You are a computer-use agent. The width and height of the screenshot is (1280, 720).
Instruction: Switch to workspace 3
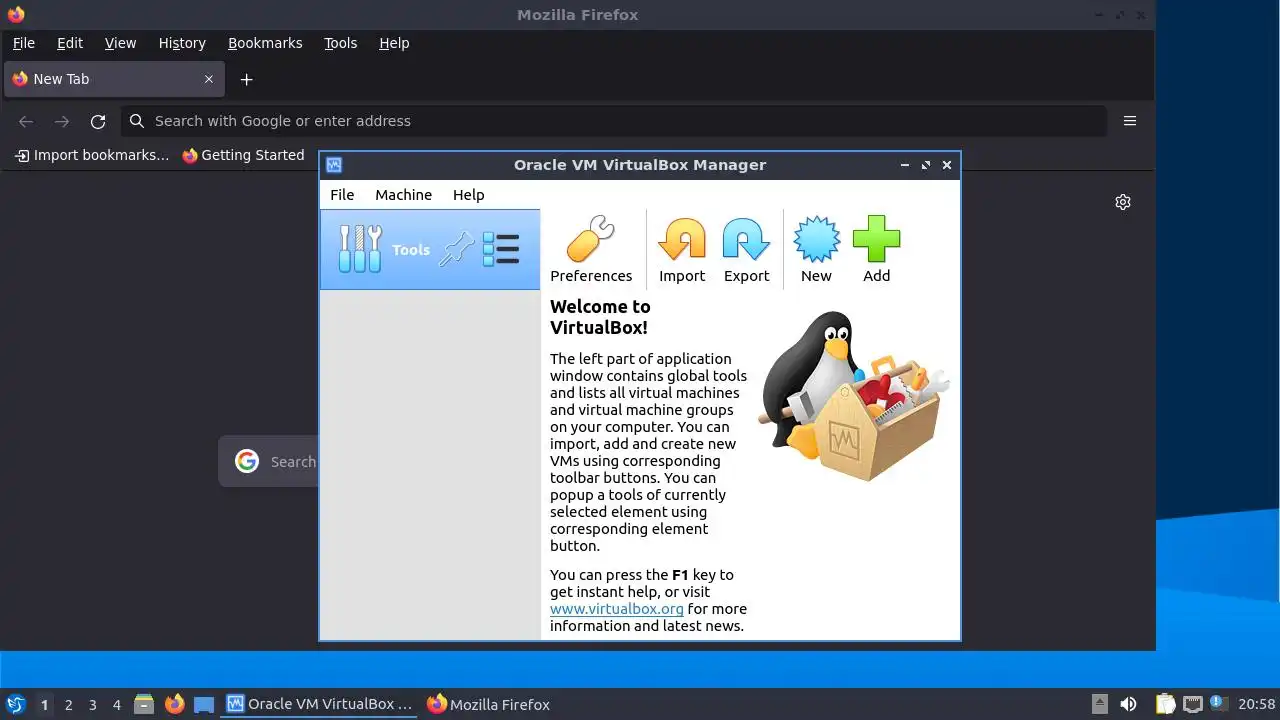(92, 705)
